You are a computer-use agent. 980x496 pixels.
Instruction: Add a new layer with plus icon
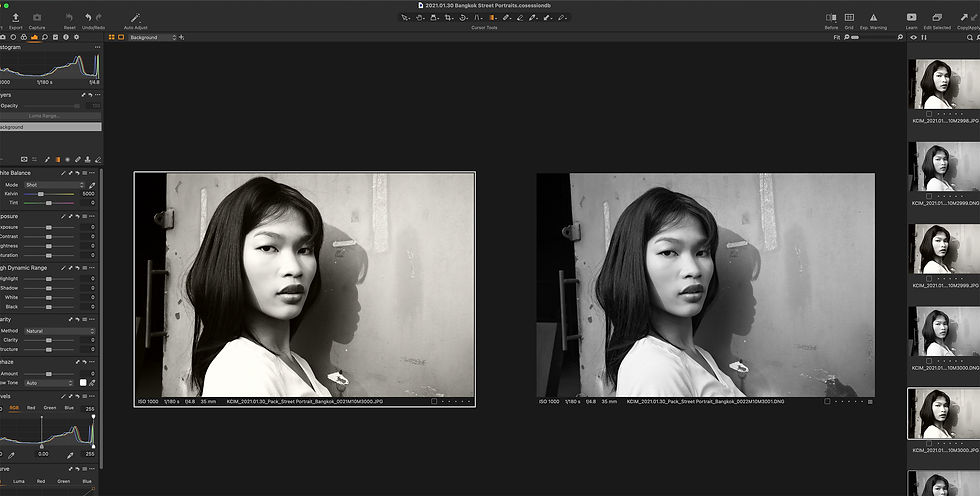click(x=182, y=37)
